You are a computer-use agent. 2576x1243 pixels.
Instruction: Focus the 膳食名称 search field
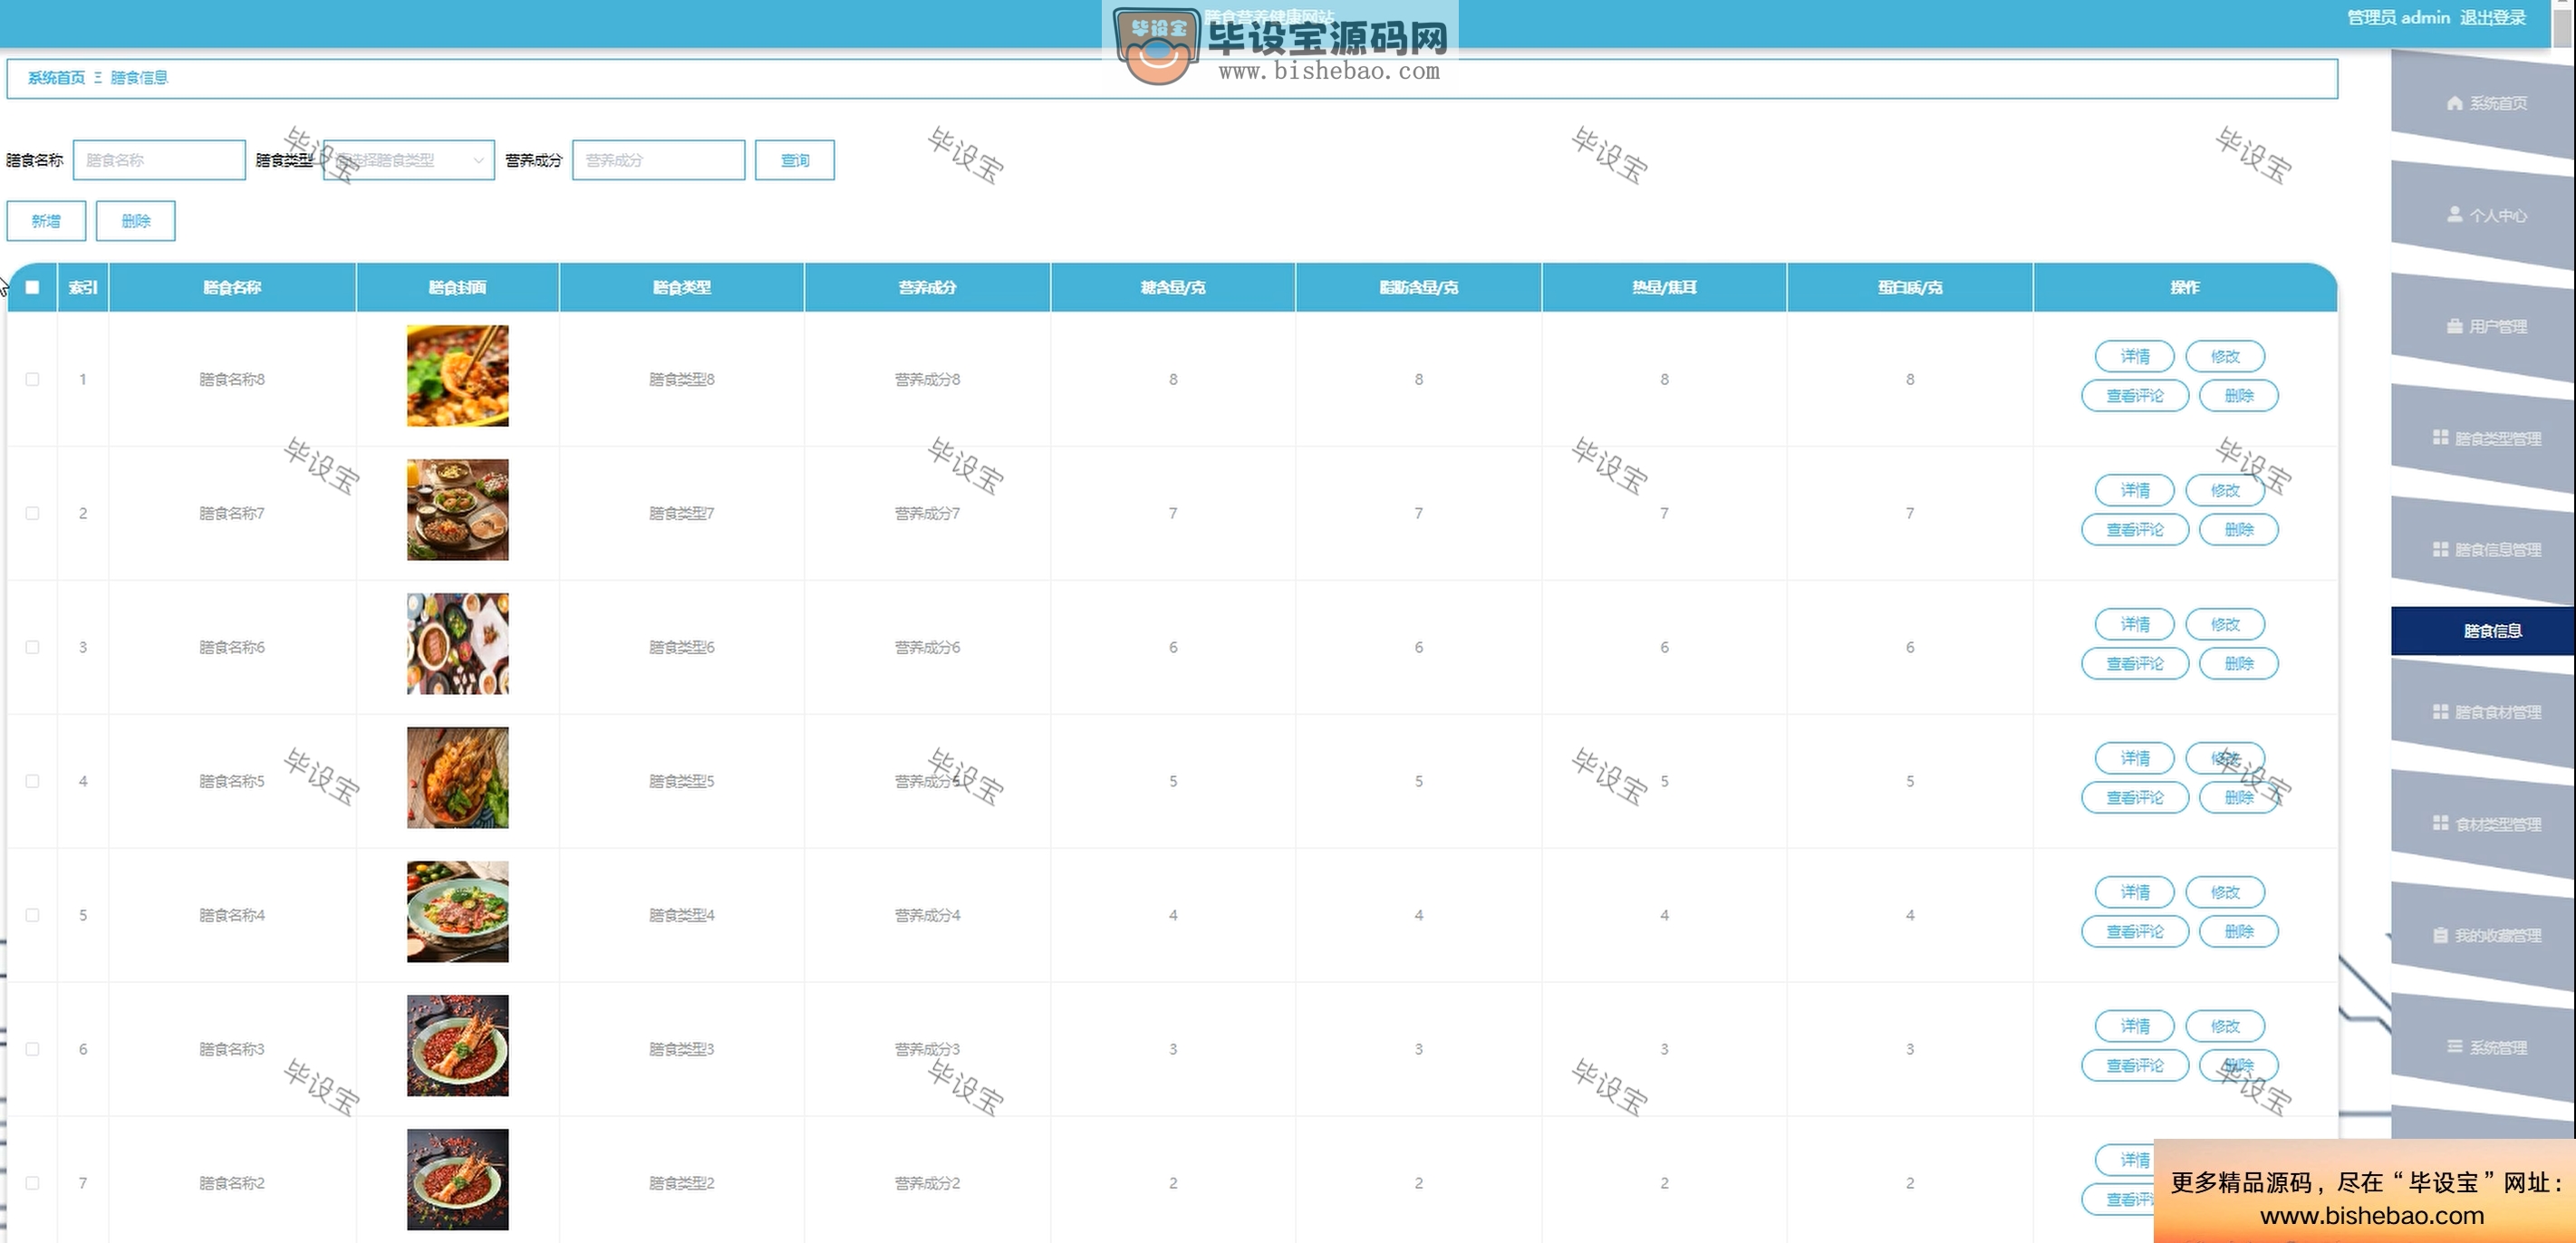coord(159,160)
